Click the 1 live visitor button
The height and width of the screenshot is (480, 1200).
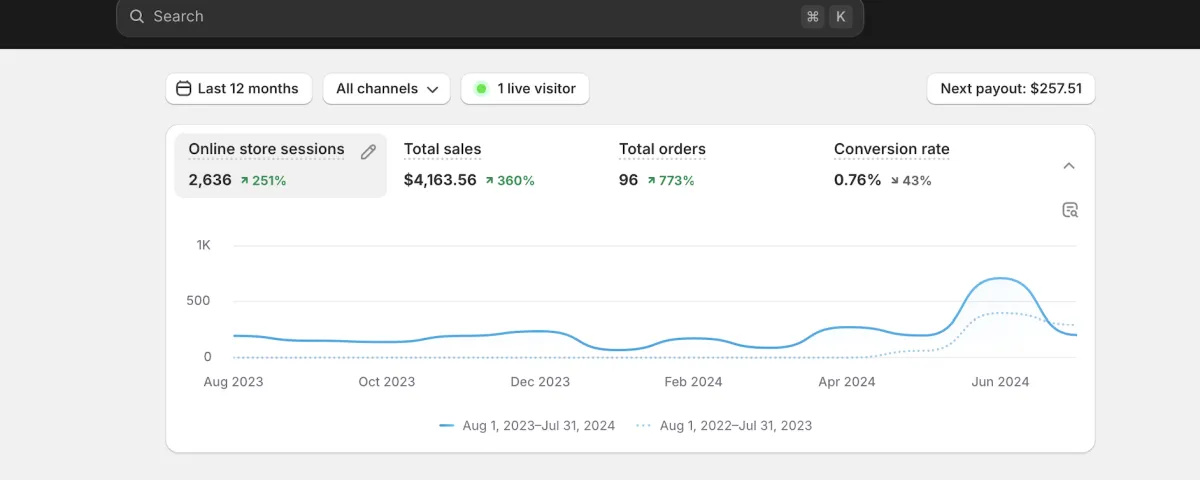point(525,88)
